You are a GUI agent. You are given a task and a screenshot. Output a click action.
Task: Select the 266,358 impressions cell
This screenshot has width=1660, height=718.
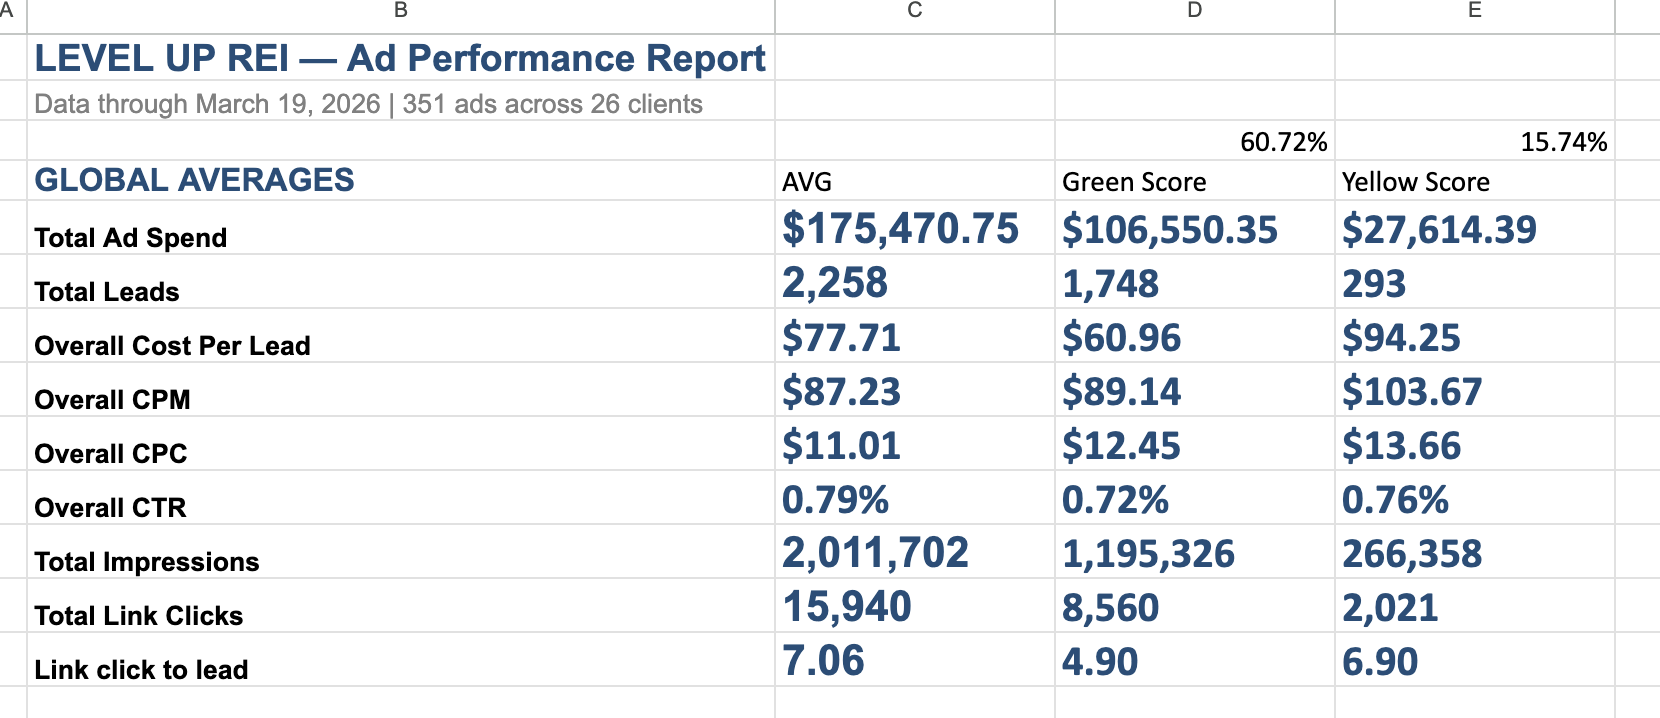[x=1475, y=552]
